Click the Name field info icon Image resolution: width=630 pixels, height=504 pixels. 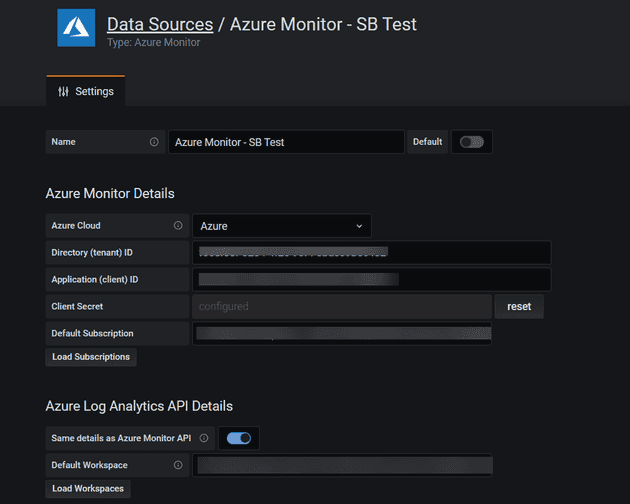154,142
